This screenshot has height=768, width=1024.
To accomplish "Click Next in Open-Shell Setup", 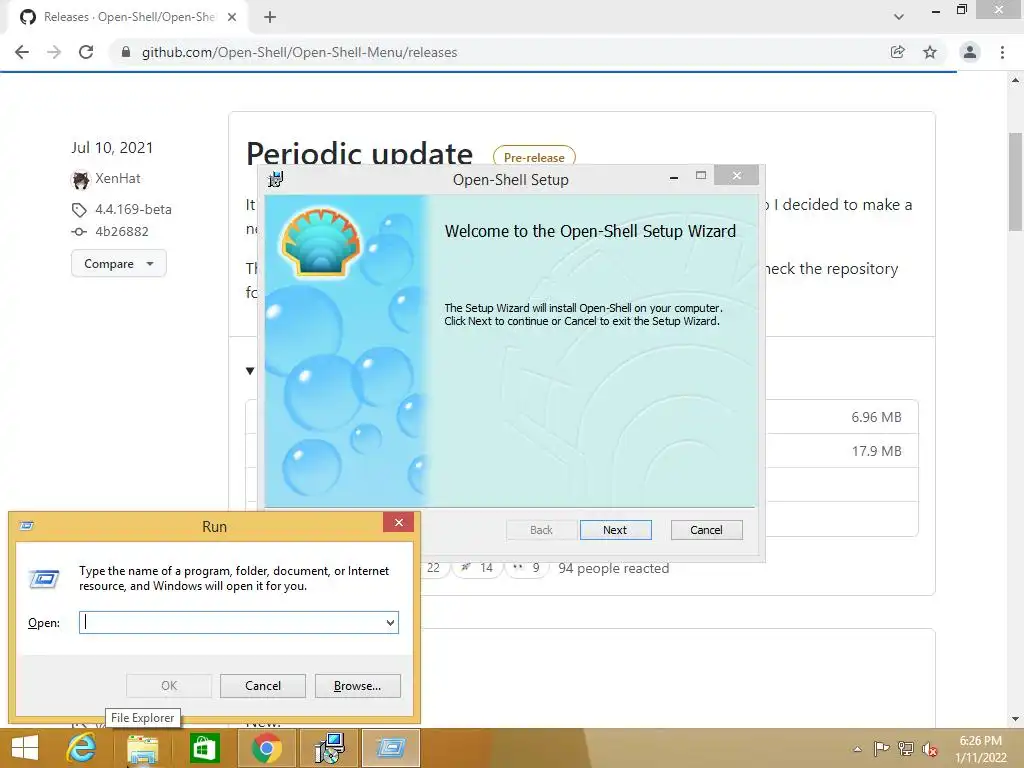I will point(615,530).
